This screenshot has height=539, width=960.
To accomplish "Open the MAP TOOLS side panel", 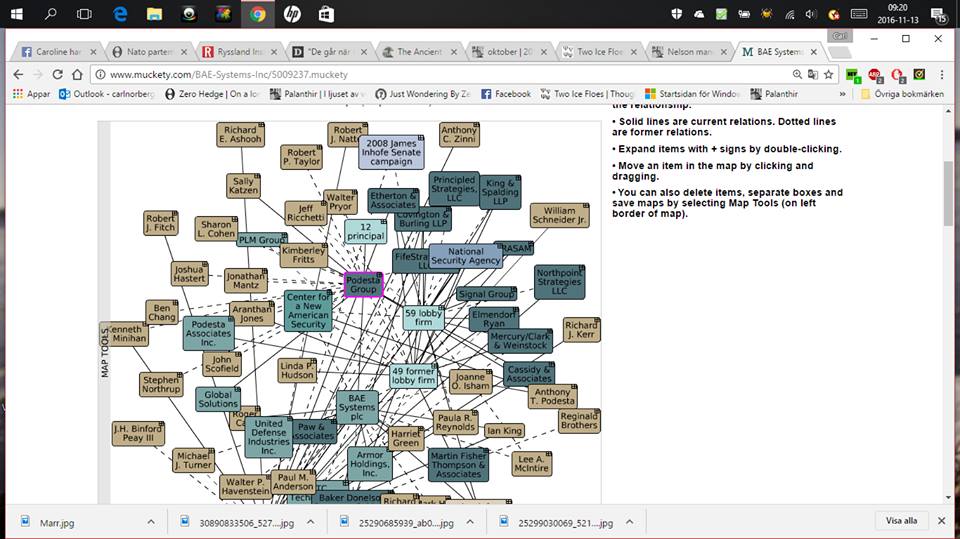I will (104, 350).
